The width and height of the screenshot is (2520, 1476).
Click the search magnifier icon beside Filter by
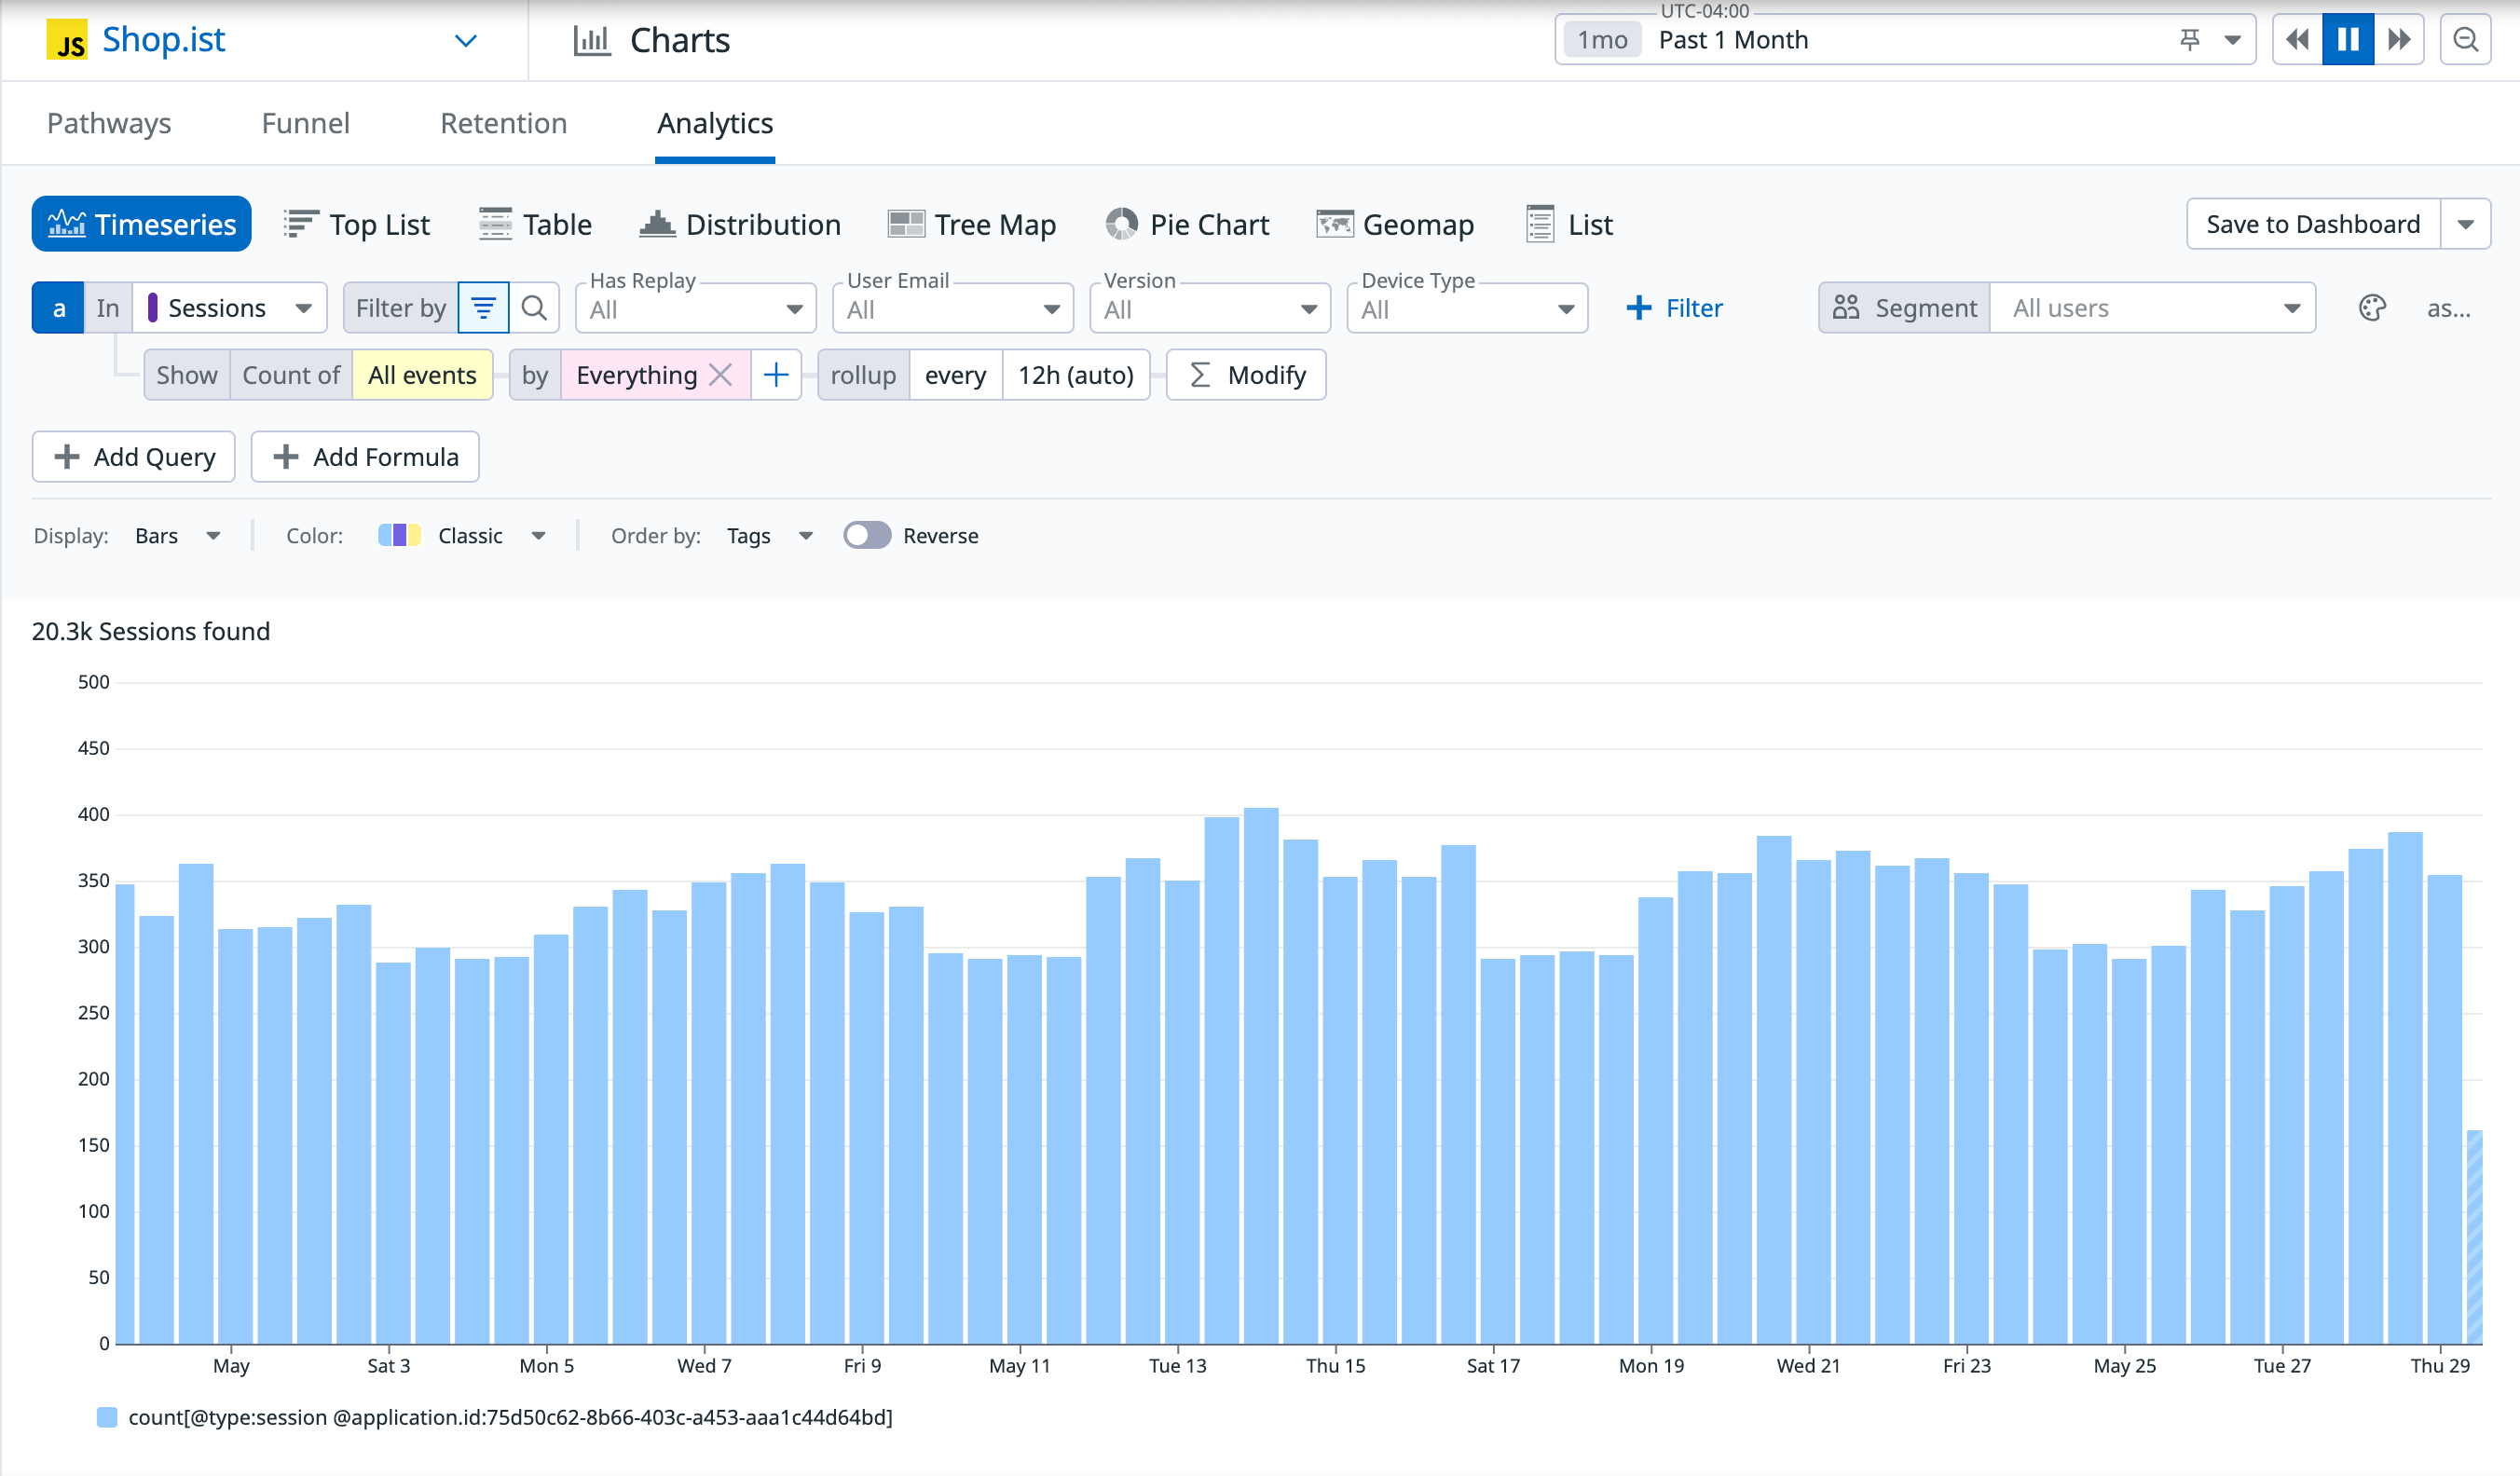point(534,308)
